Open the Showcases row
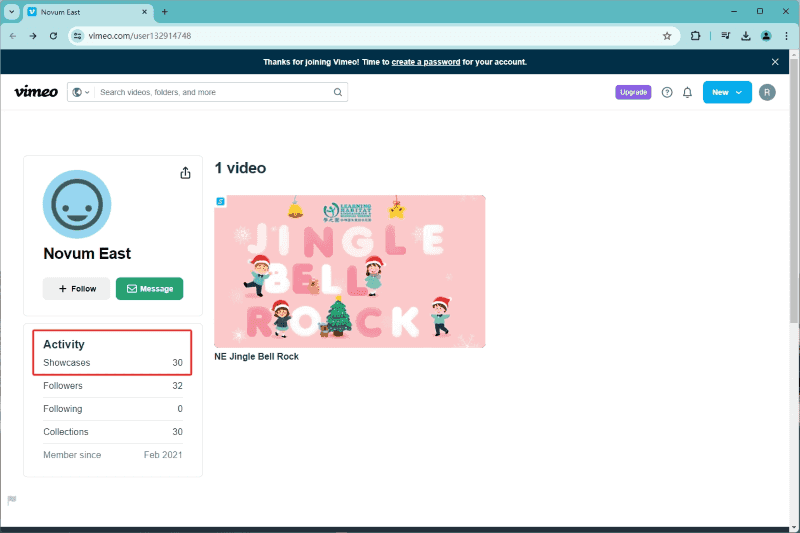The height and width of the screenshot is (533, 800). 113,363
